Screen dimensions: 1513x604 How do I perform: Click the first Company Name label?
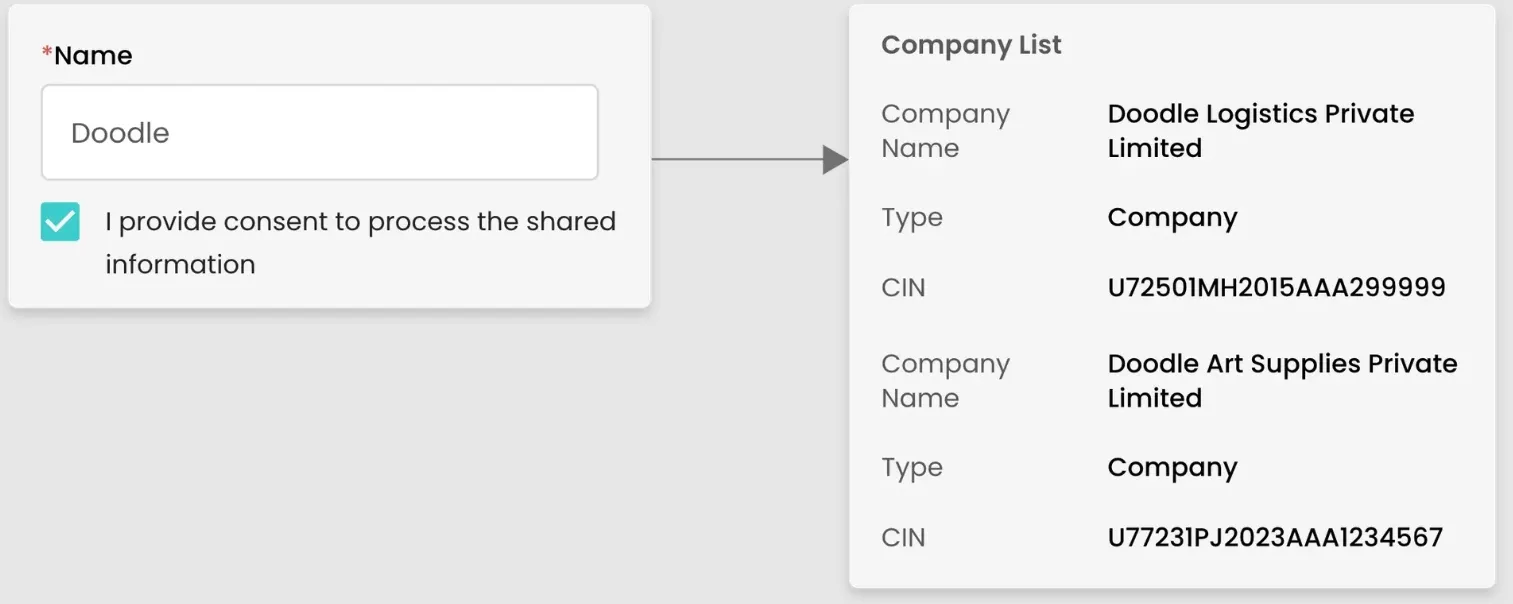pos(944,131)
